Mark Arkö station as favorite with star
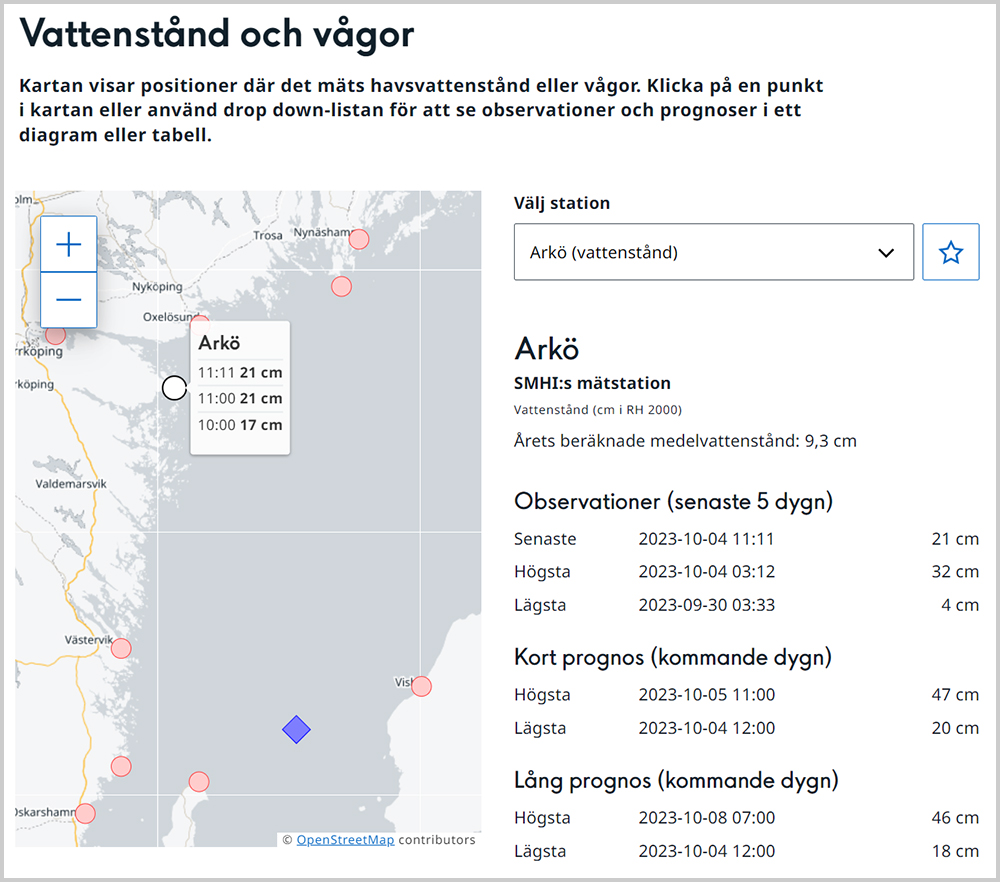Screen dimensions: 1000x882 pyautogui.click(x=950, y=252)
